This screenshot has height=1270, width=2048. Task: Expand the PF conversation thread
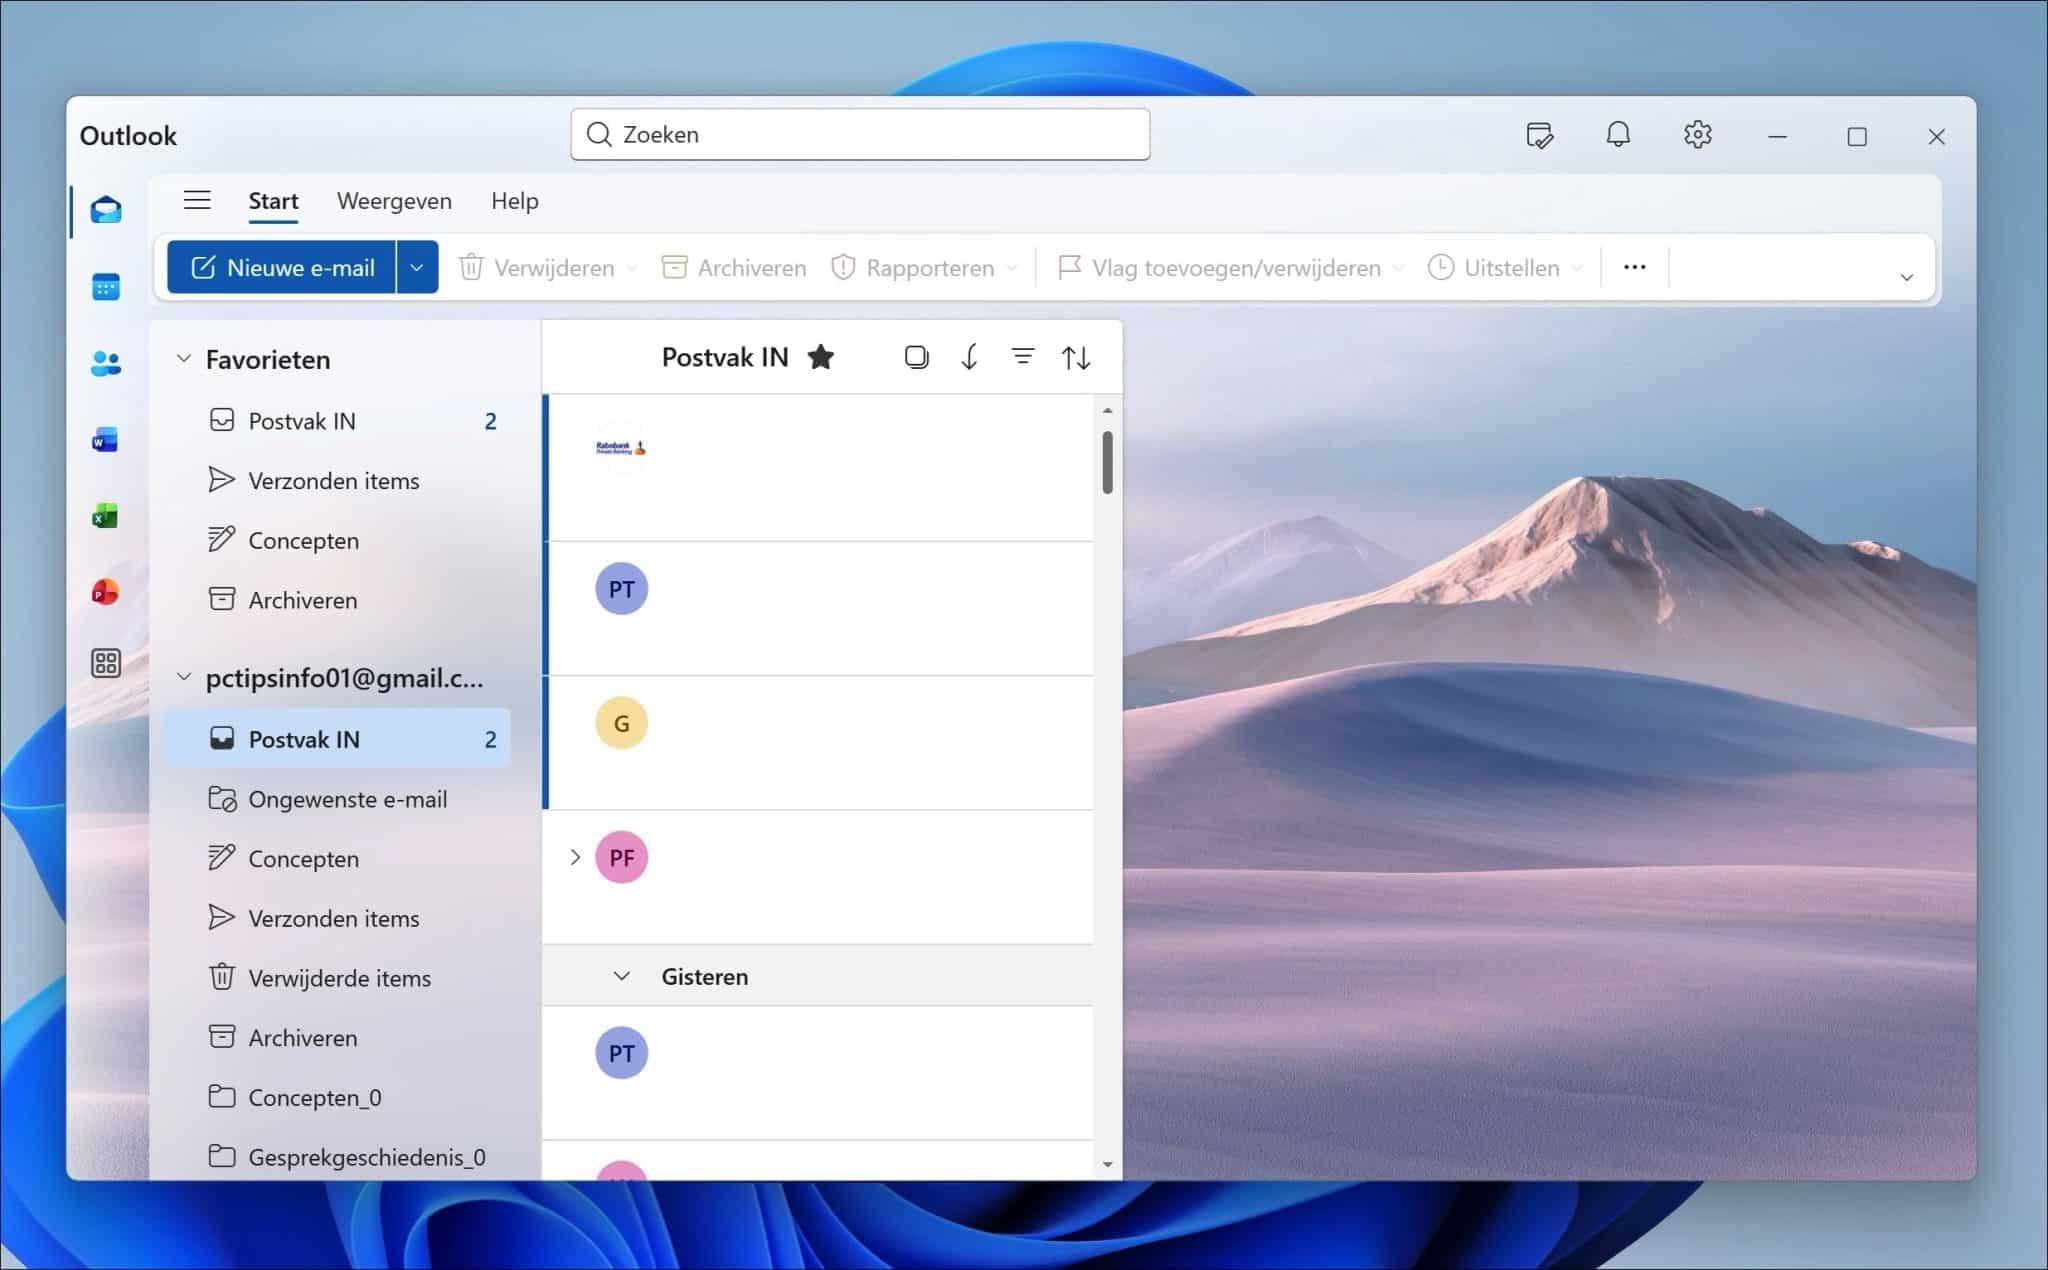[575, 857]
